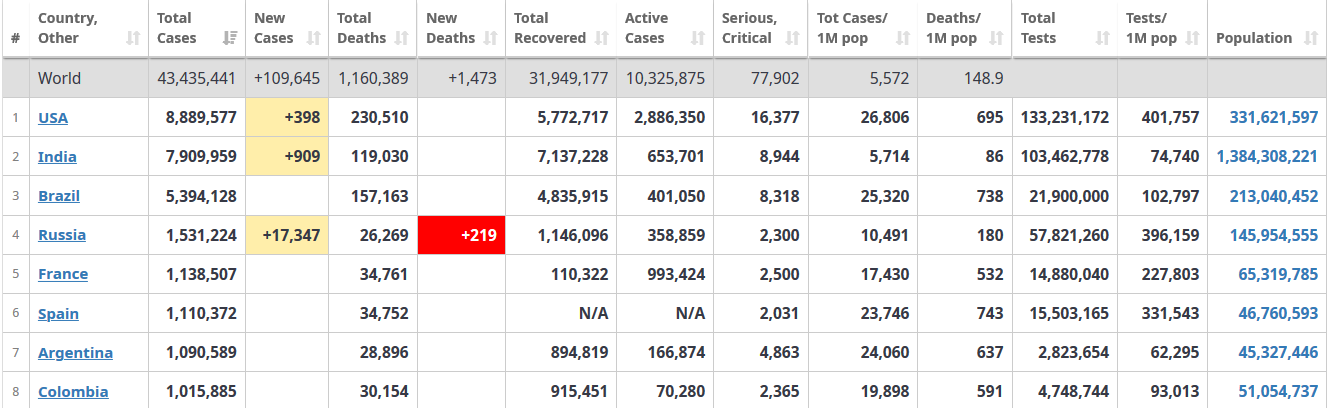Sort by Tests/1M pop arrows icon

[x=1193, y=38]
